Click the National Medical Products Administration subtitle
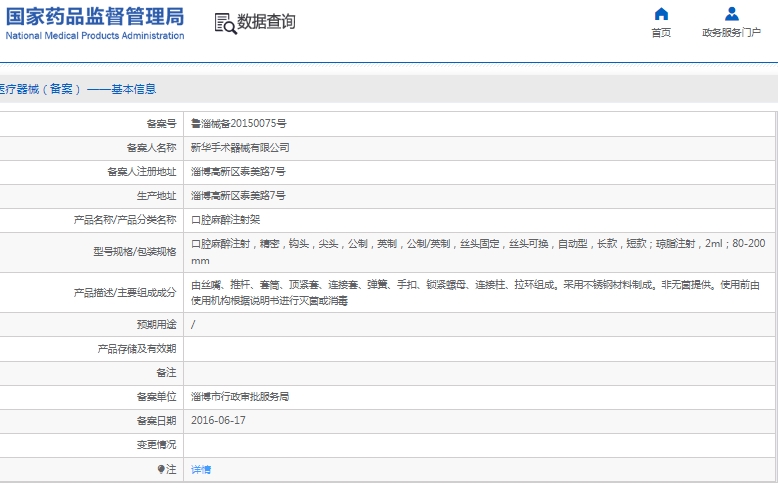 [95, 36]
